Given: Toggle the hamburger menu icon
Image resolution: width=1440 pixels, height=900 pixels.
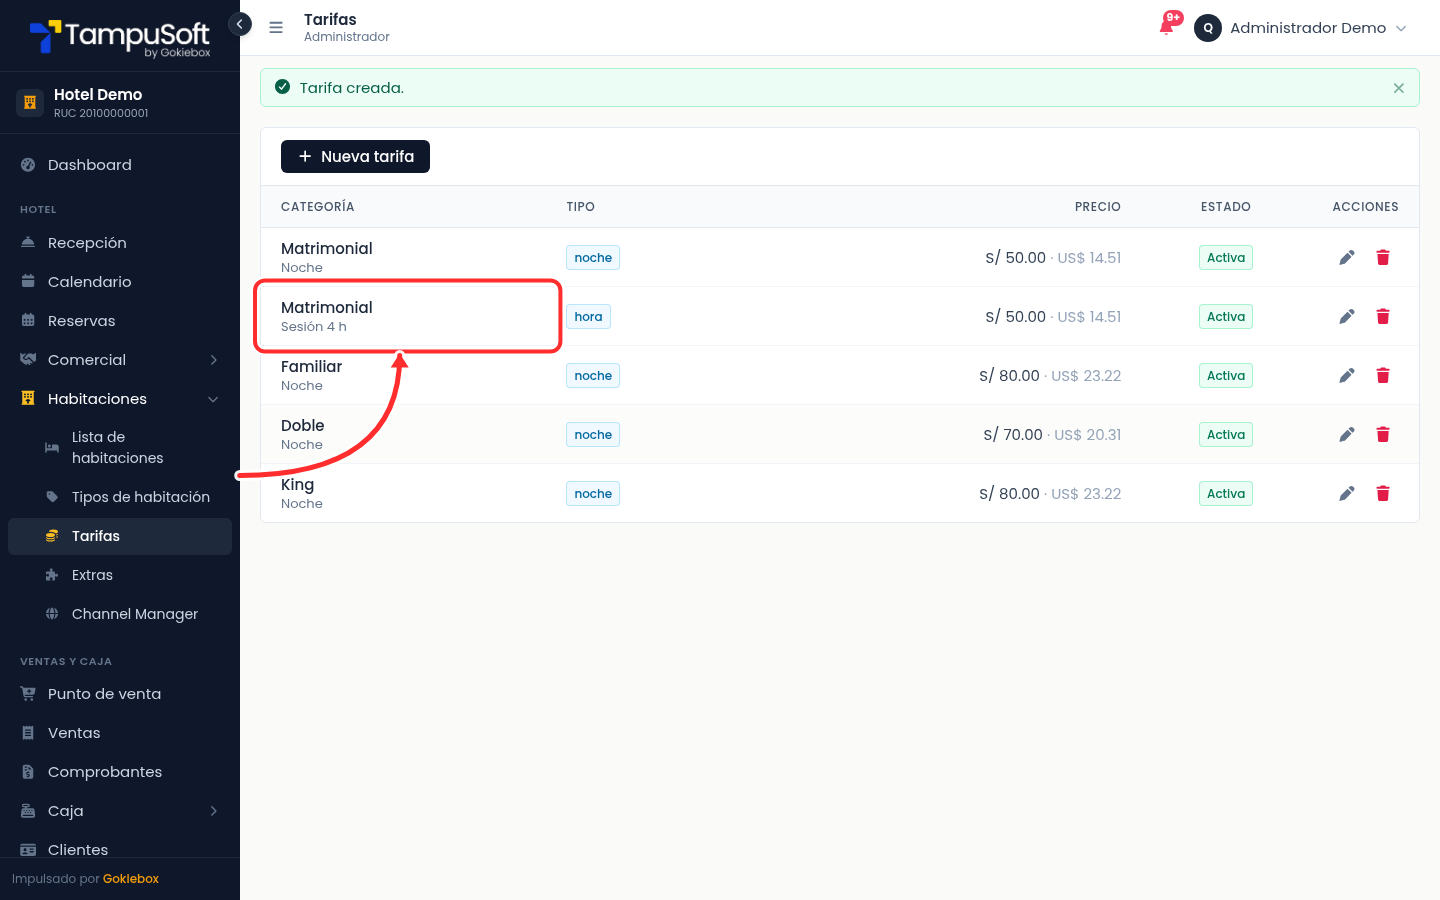Looking at the screenshot, I should click(x=276, y=28).
